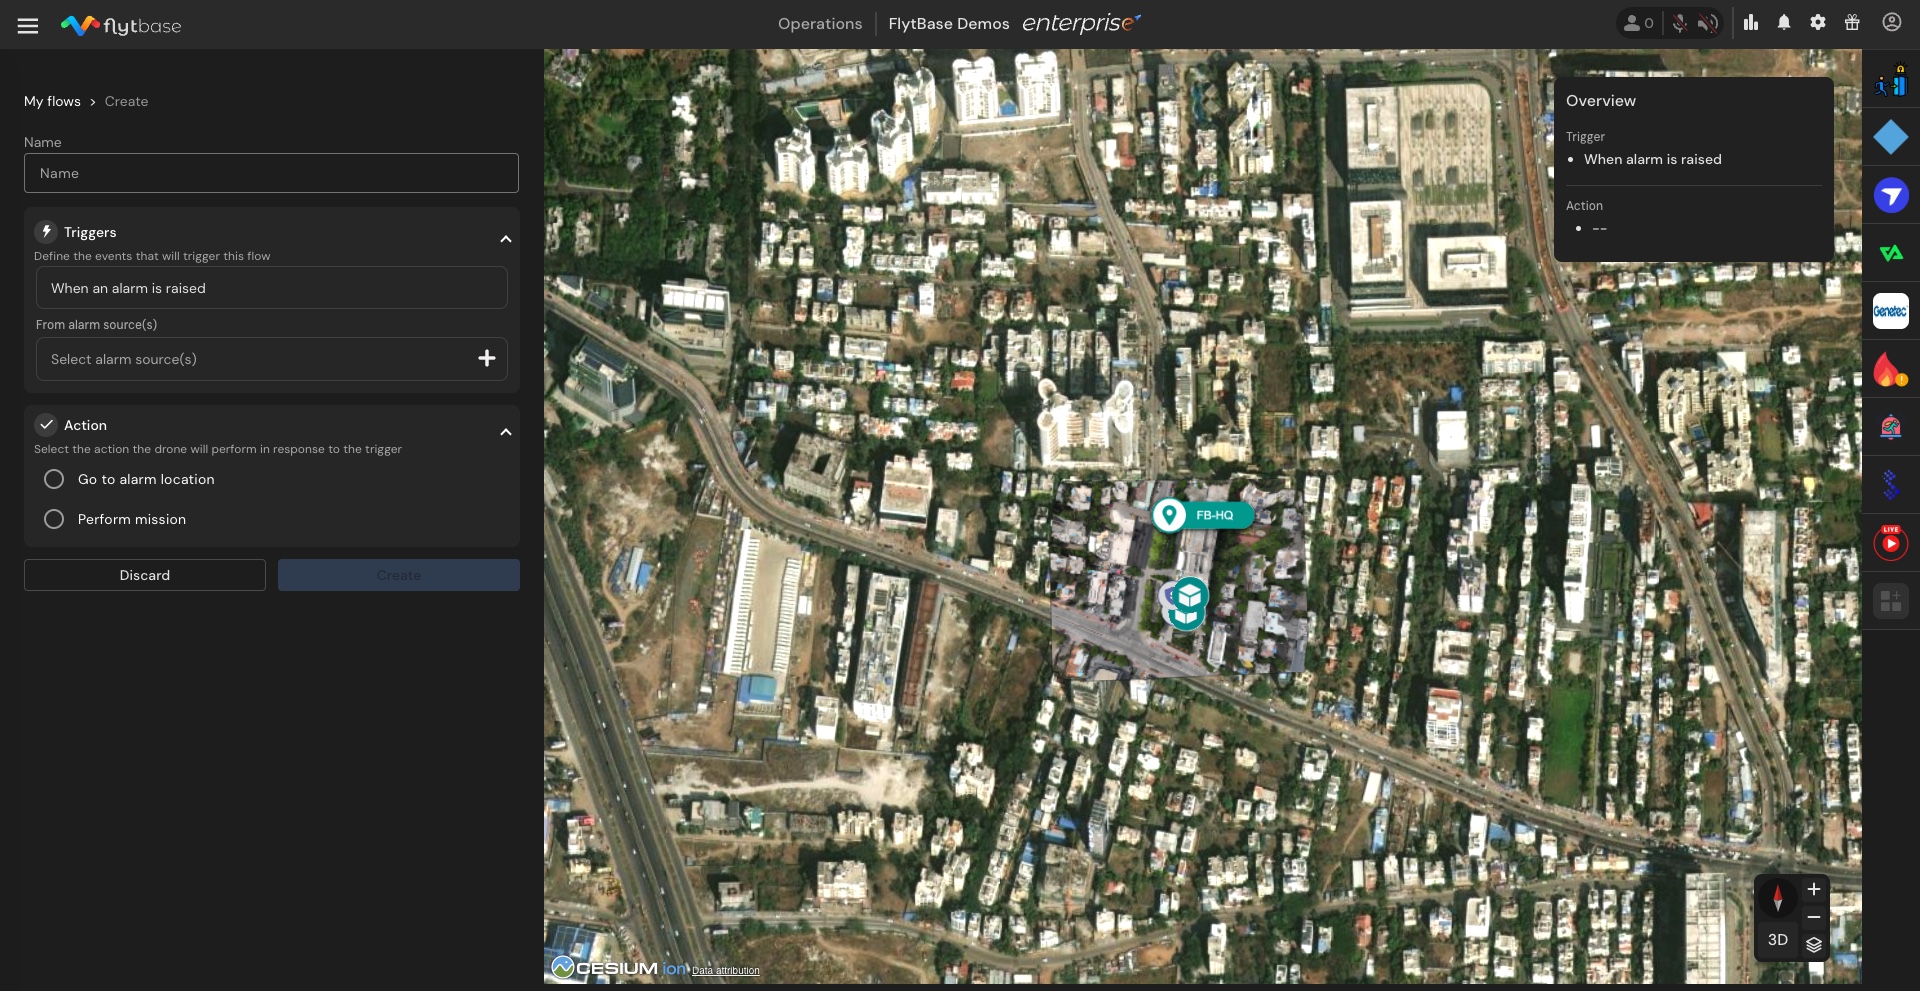Open the When an alarm is raised trigger selector

(x=271, y=288)
